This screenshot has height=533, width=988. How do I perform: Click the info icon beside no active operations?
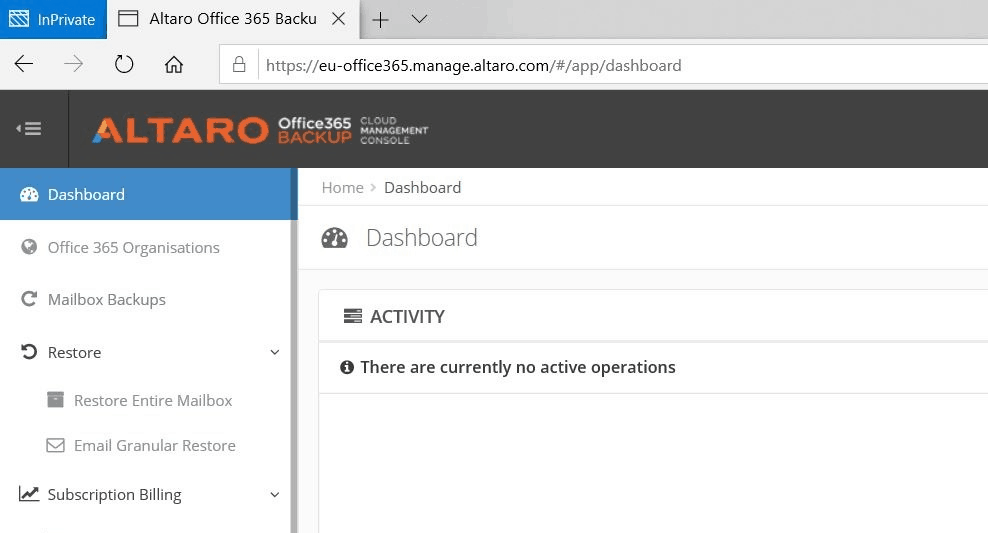pos(347,367)
